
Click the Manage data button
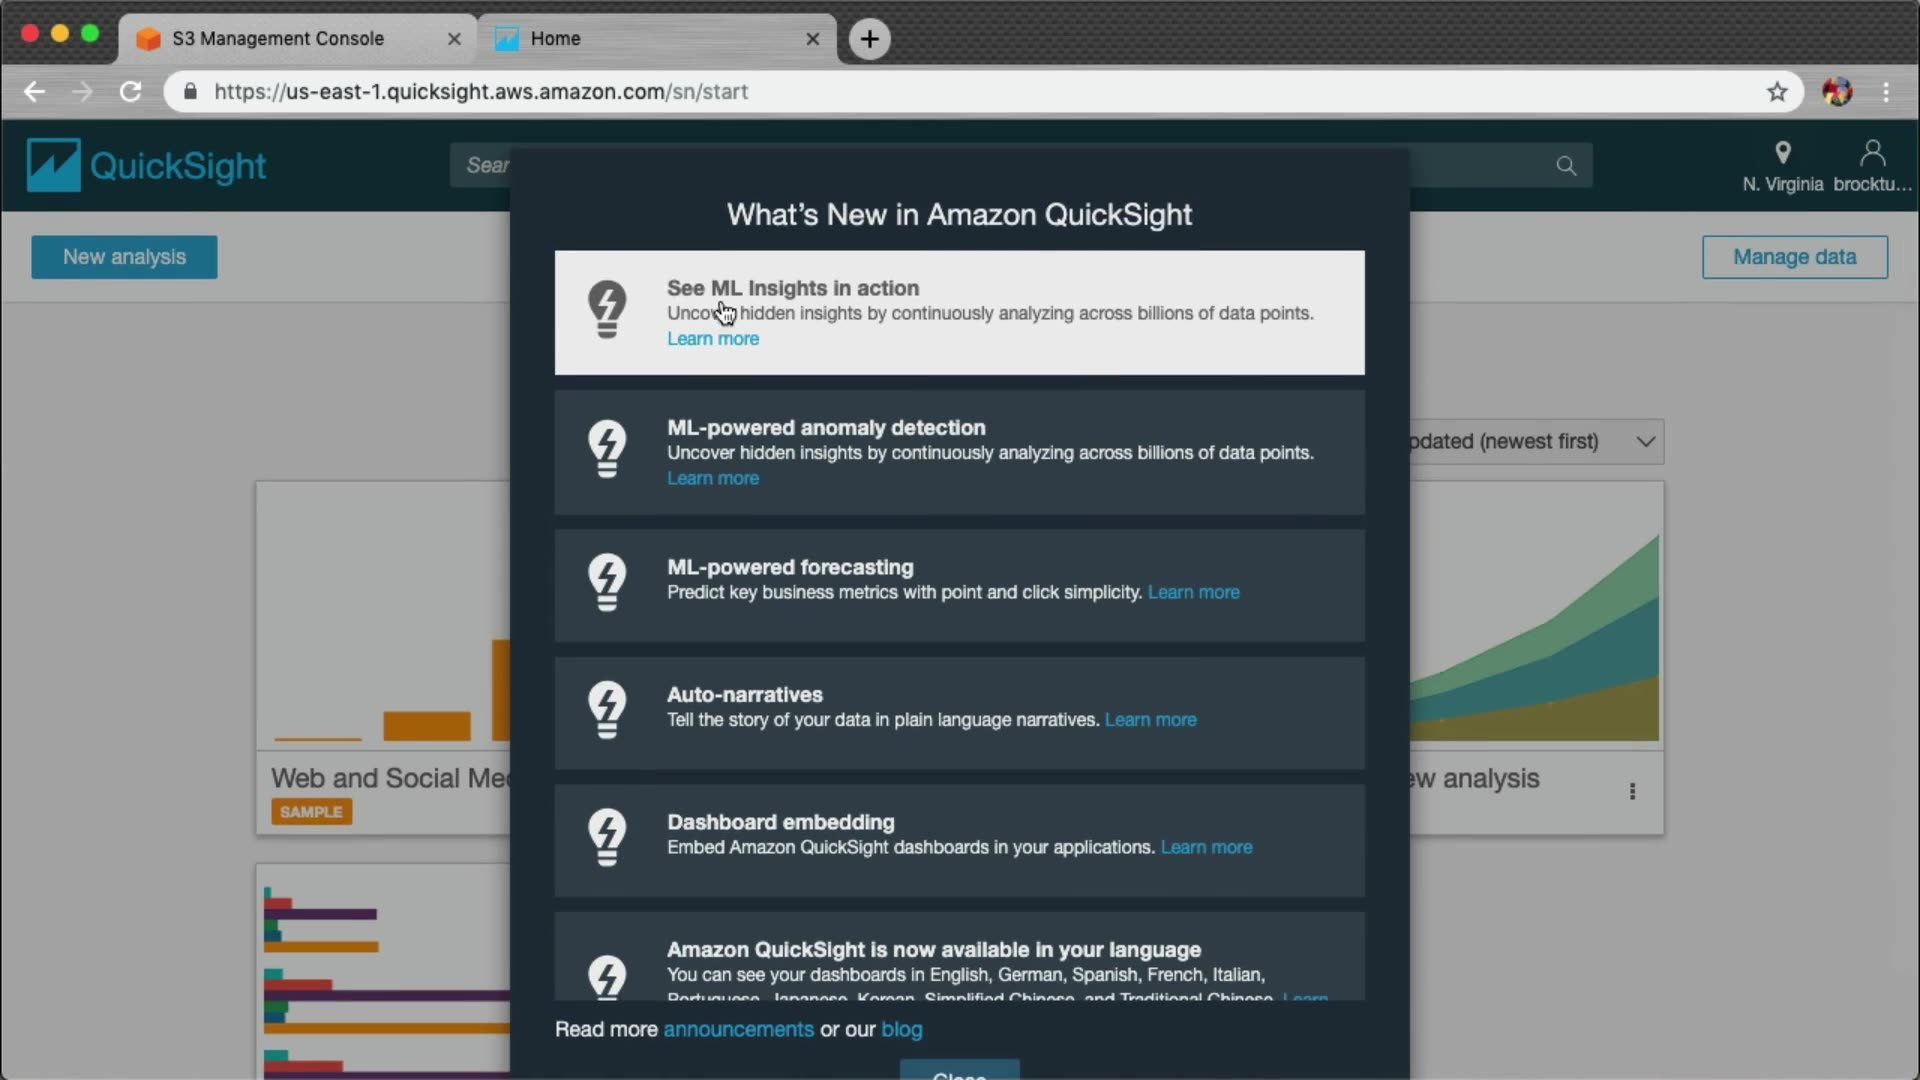point(1794,257)
